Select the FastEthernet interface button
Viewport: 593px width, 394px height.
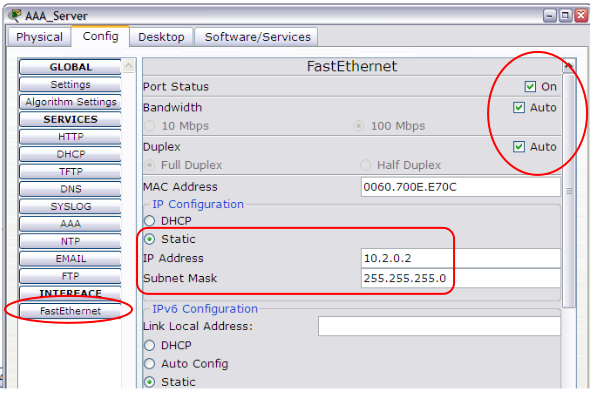(x=70, y=311)
